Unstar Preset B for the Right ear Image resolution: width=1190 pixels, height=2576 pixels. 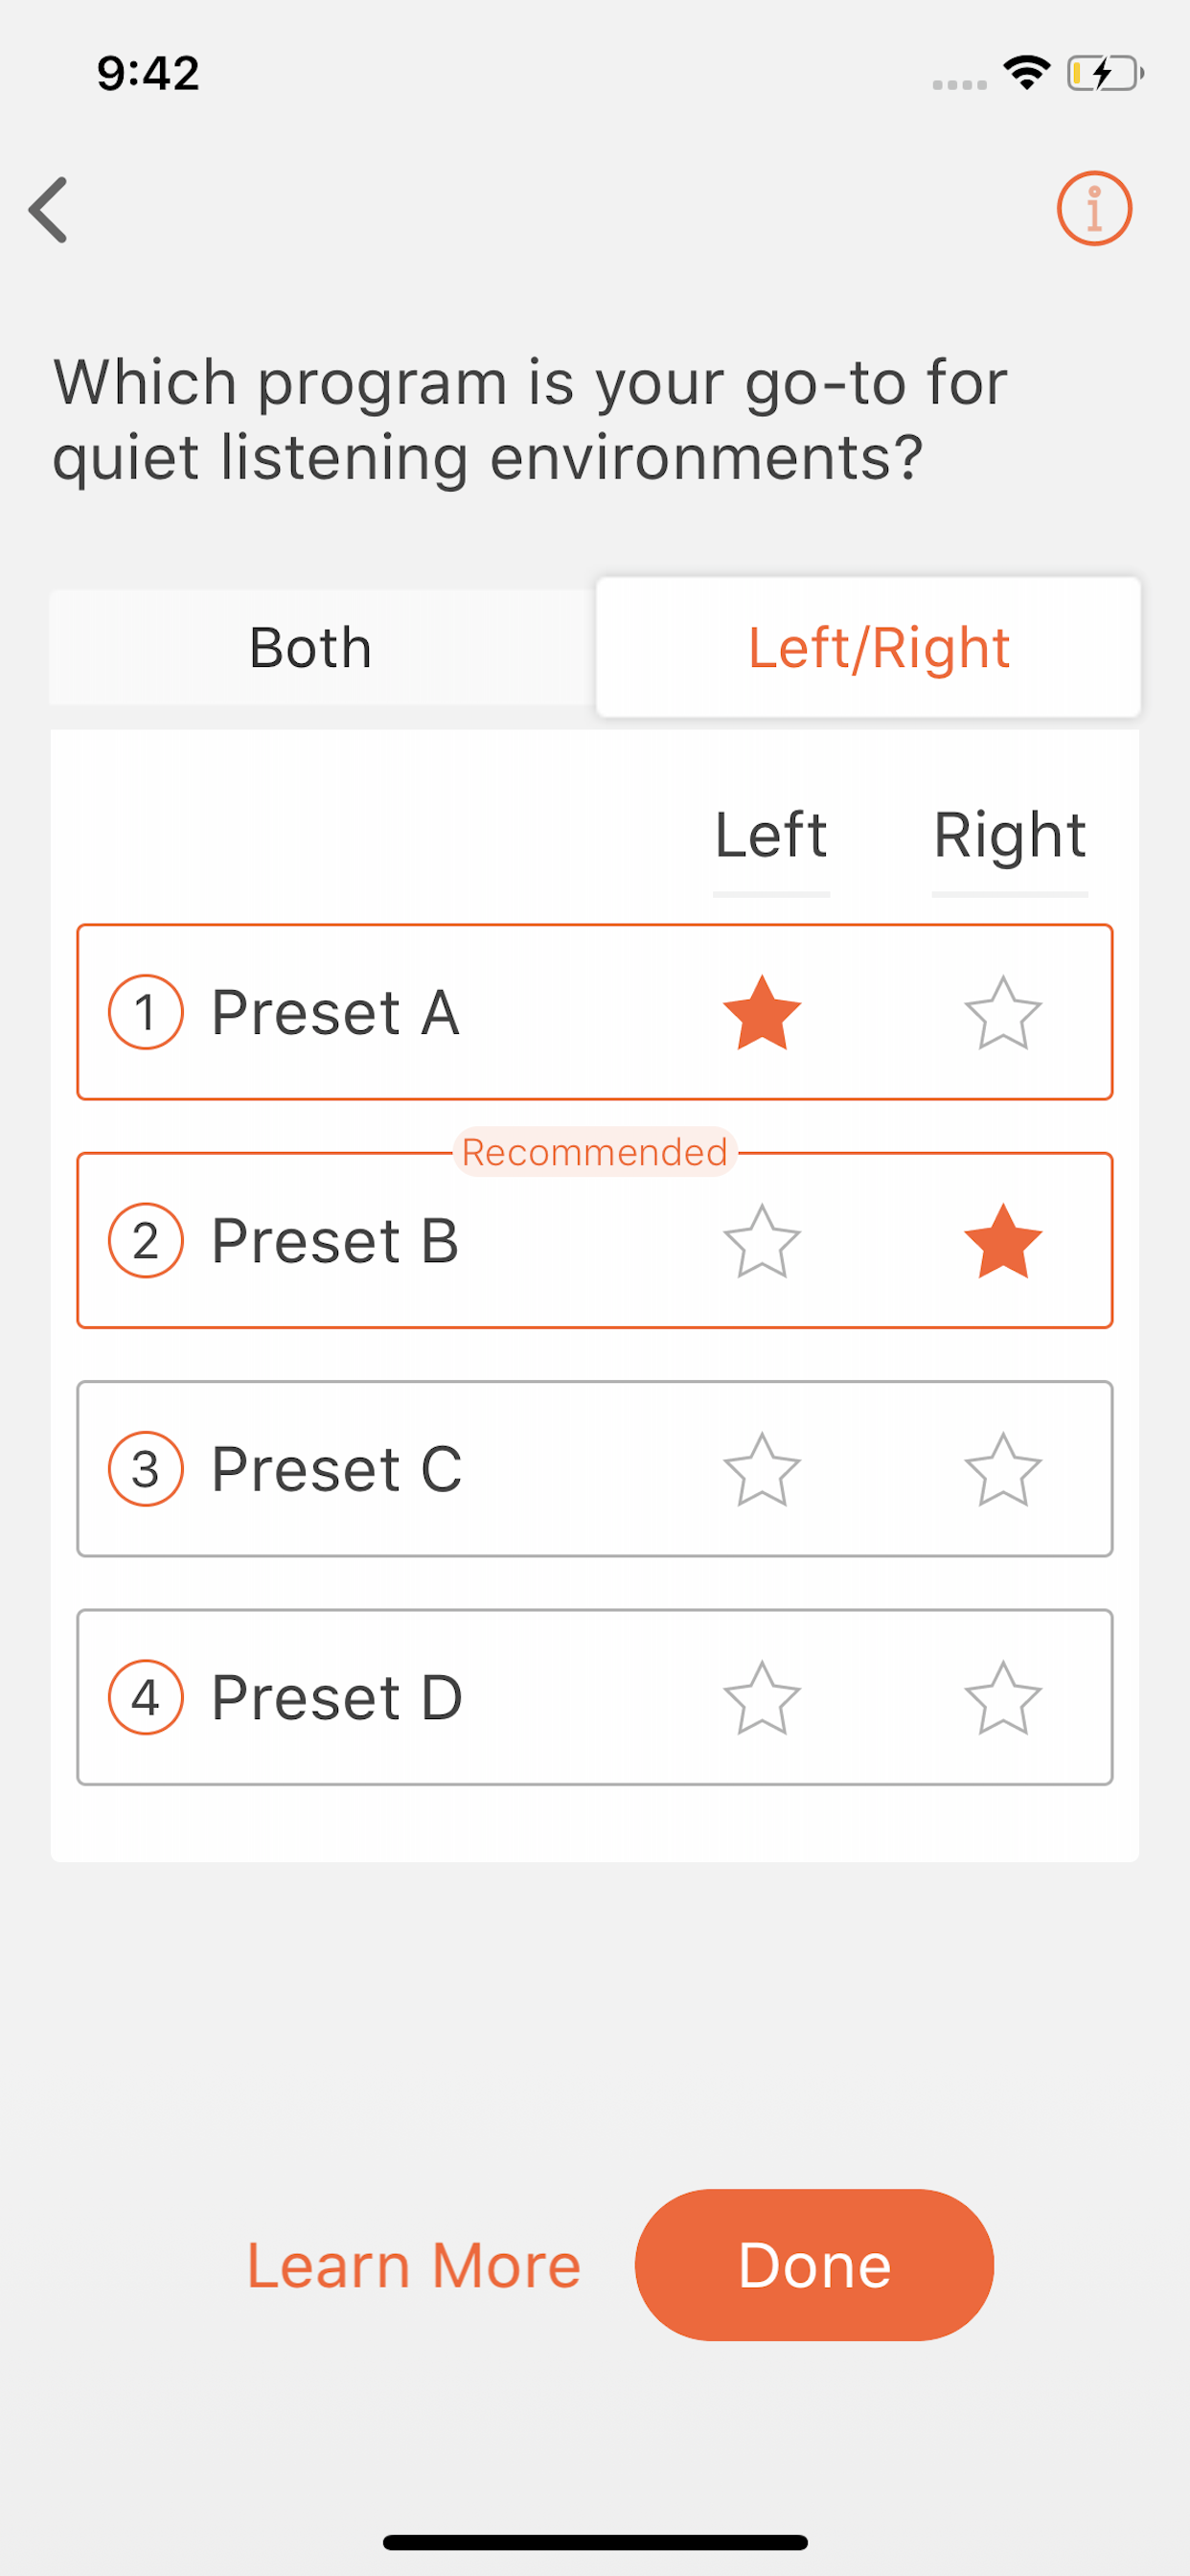[1003, 1240]
